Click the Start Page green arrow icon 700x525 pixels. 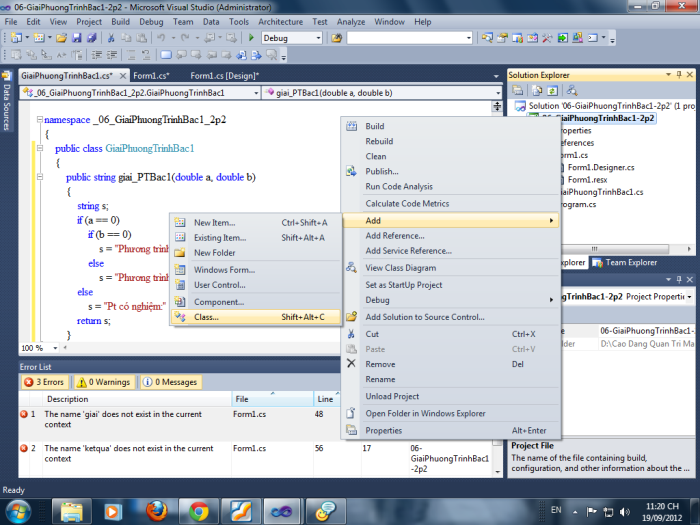click(x=562, y=38)
